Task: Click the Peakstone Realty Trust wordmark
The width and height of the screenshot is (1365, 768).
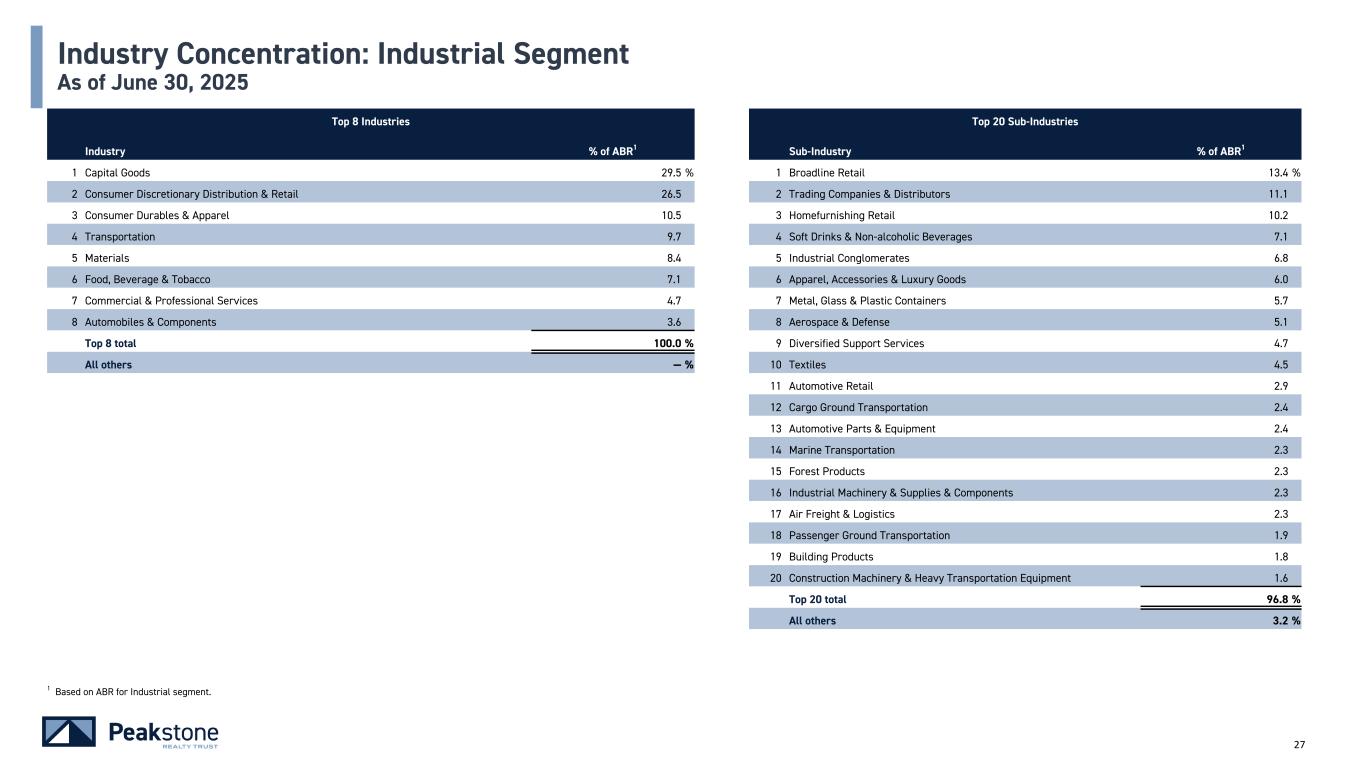Action: pyautogui.click(x=163, y=733)
